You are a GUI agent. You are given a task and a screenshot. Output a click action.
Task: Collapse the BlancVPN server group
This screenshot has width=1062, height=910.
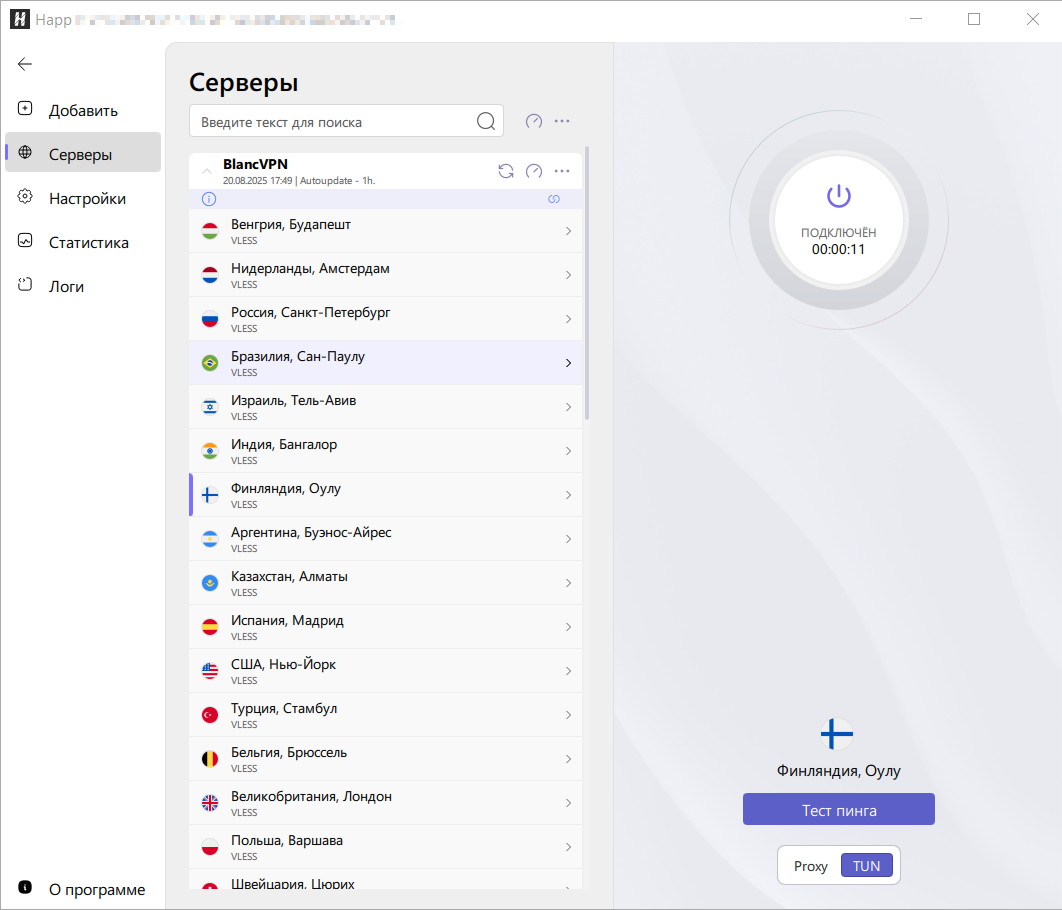tap(207, 171)
